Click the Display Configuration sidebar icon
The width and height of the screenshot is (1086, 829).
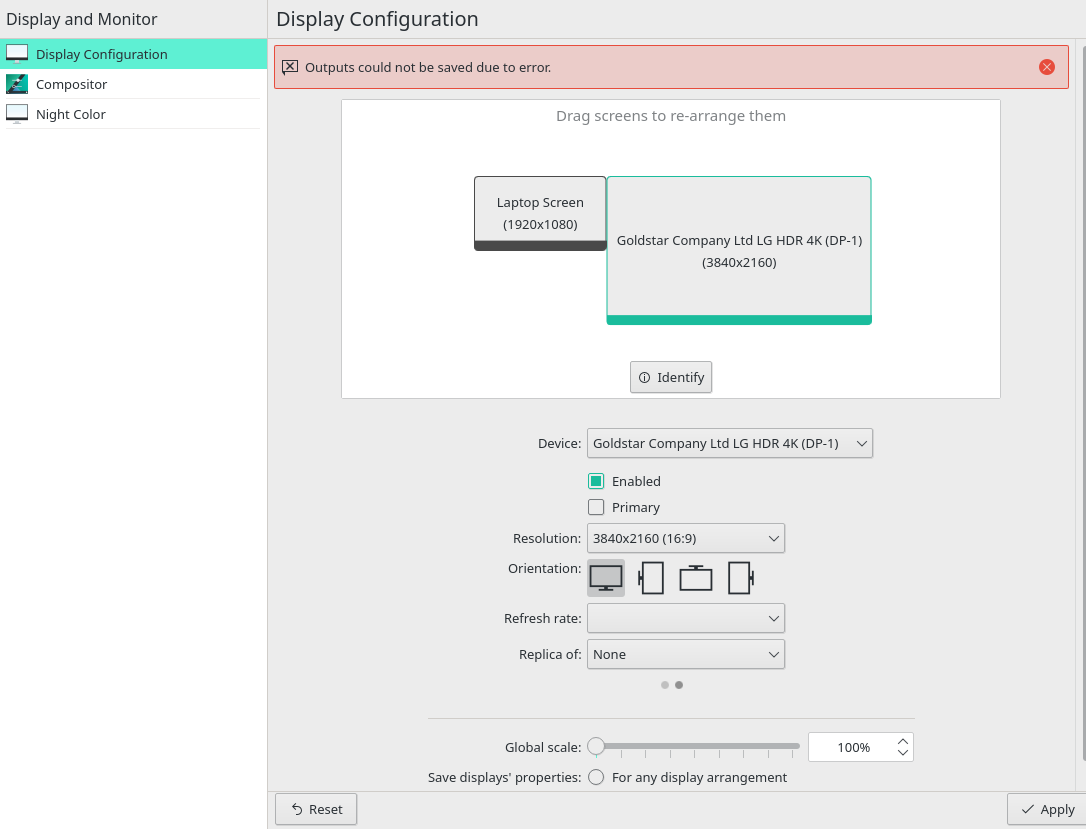coord(17,54)
